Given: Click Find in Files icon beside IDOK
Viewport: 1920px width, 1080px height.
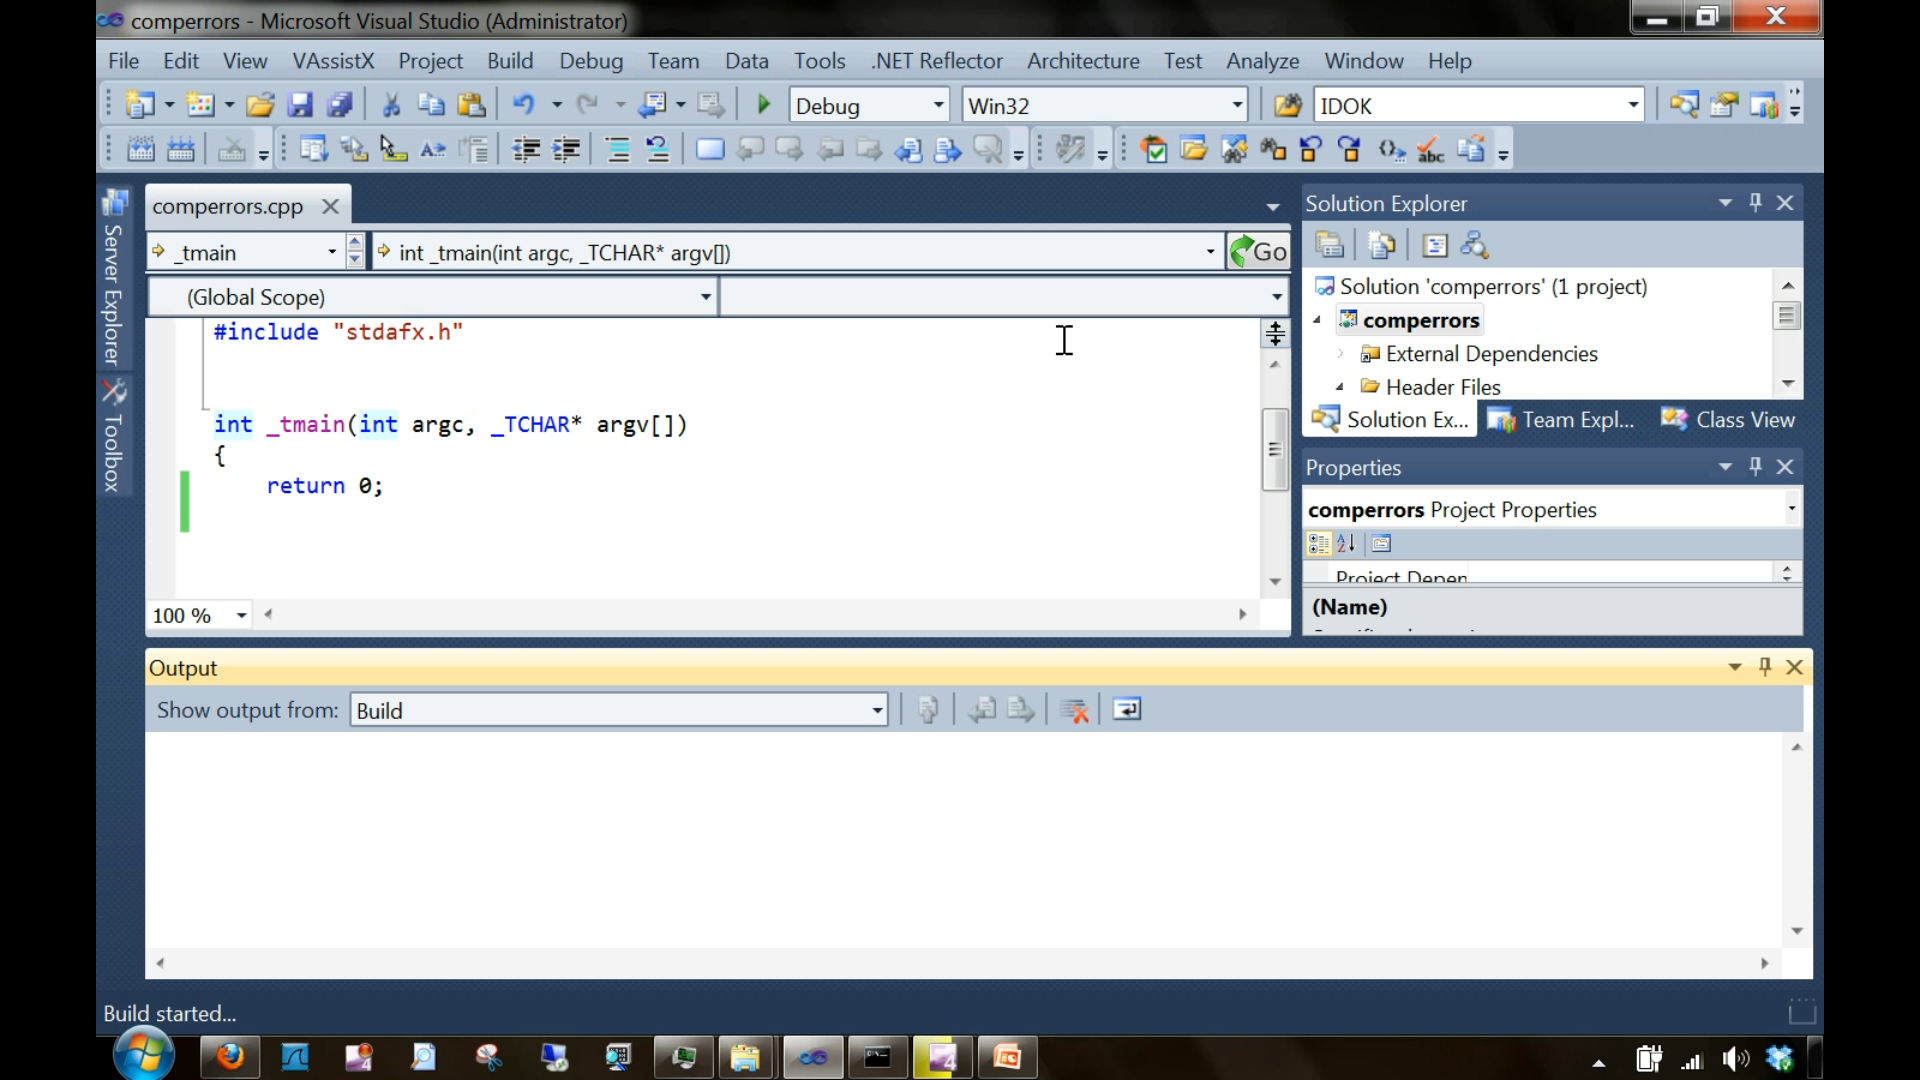Looking at the screenshot, I should (1288, 105).
